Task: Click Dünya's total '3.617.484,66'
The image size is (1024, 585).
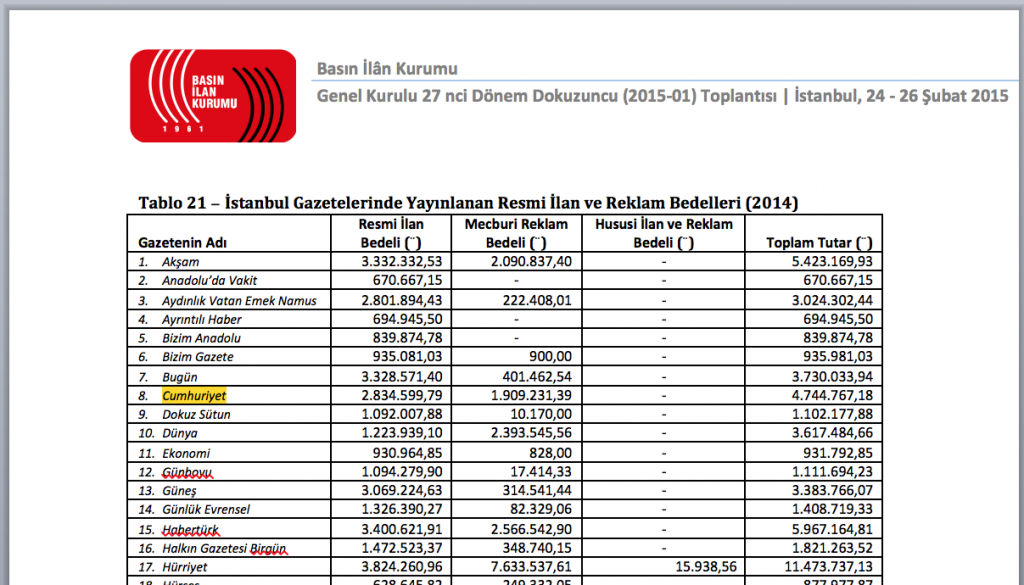Action: tap(832, 434)
